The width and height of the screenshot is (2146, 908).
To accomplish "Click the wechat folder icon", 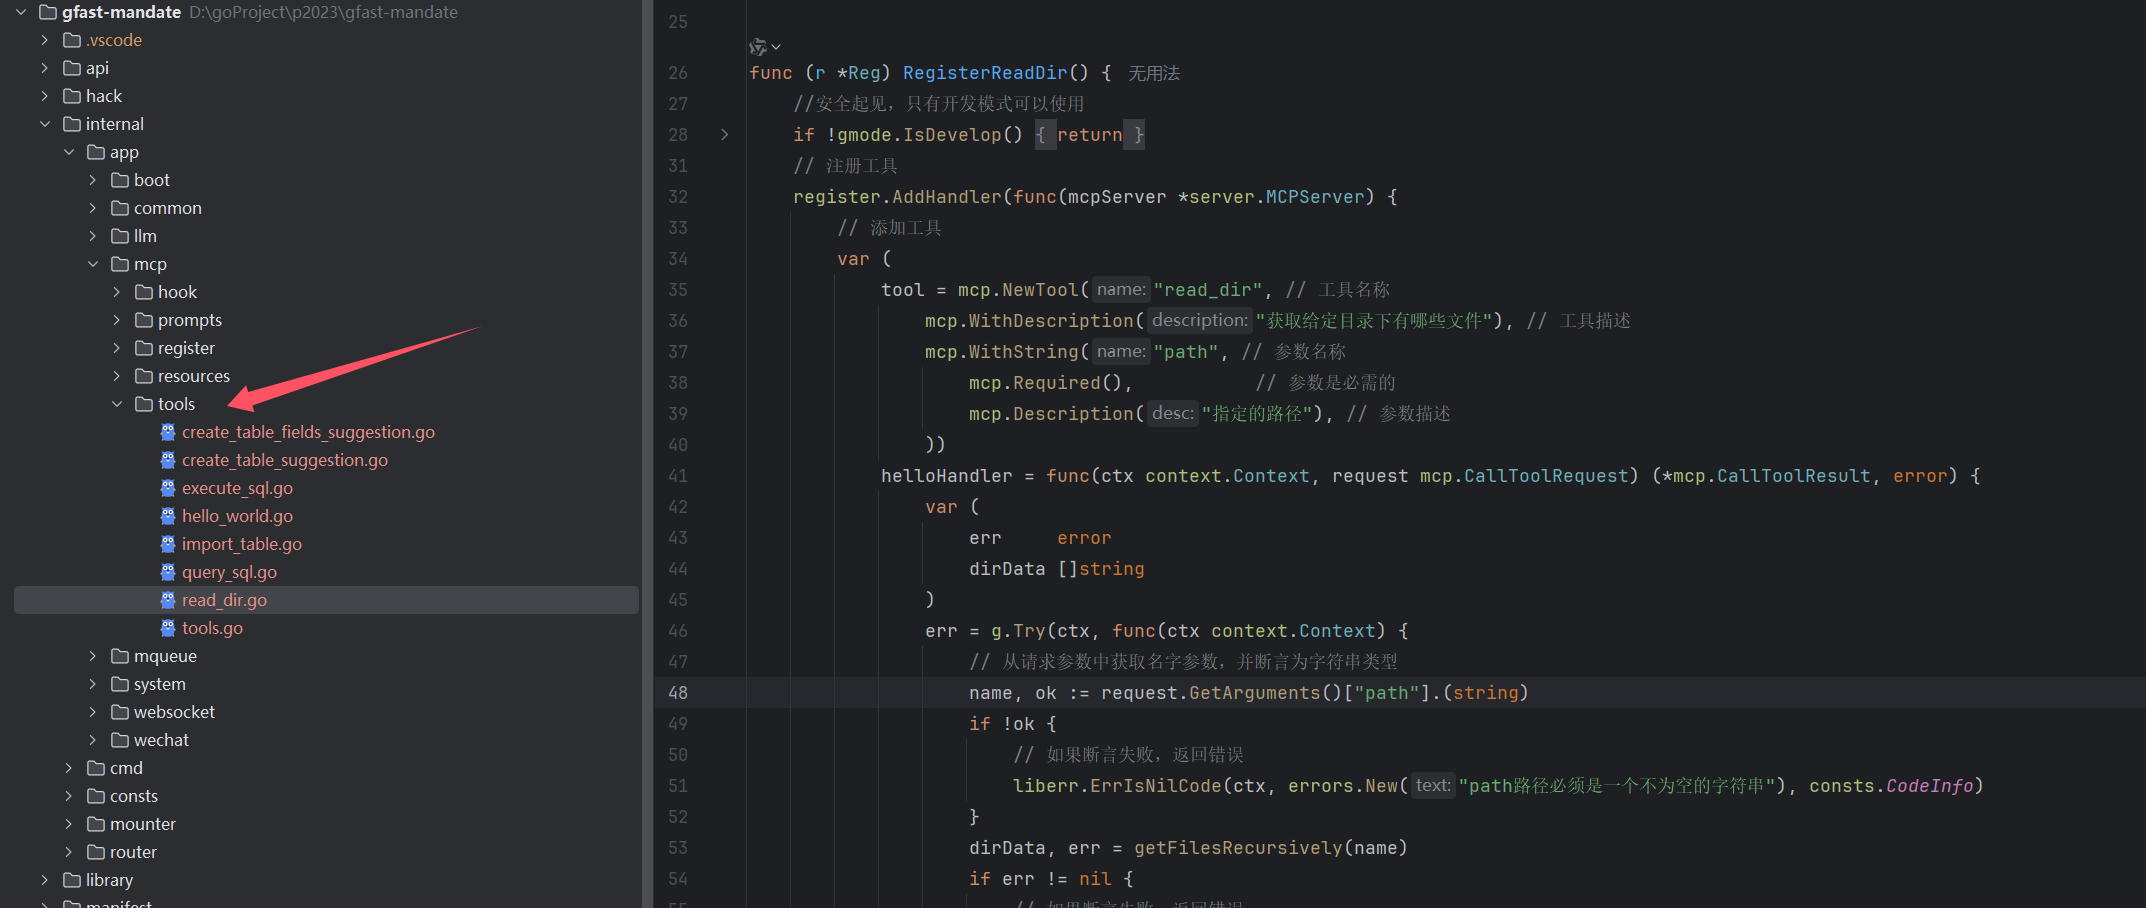I will 120,740.
